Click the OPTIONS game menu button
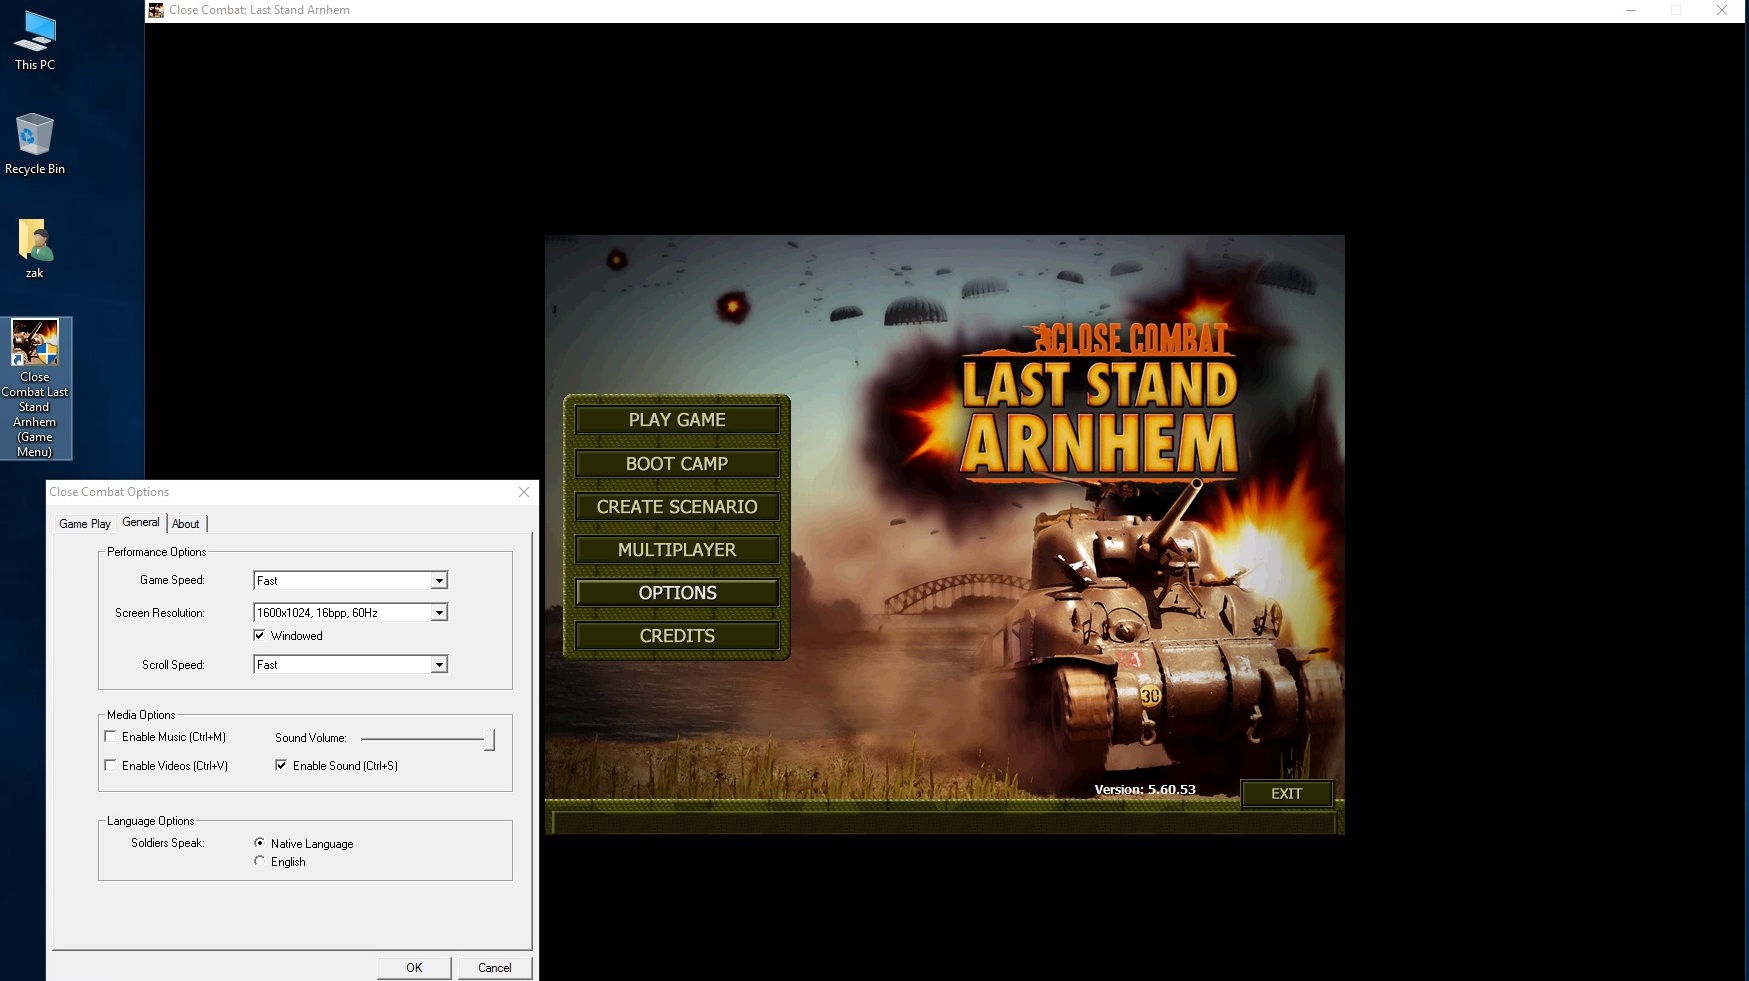 click(x=677, y=593)
